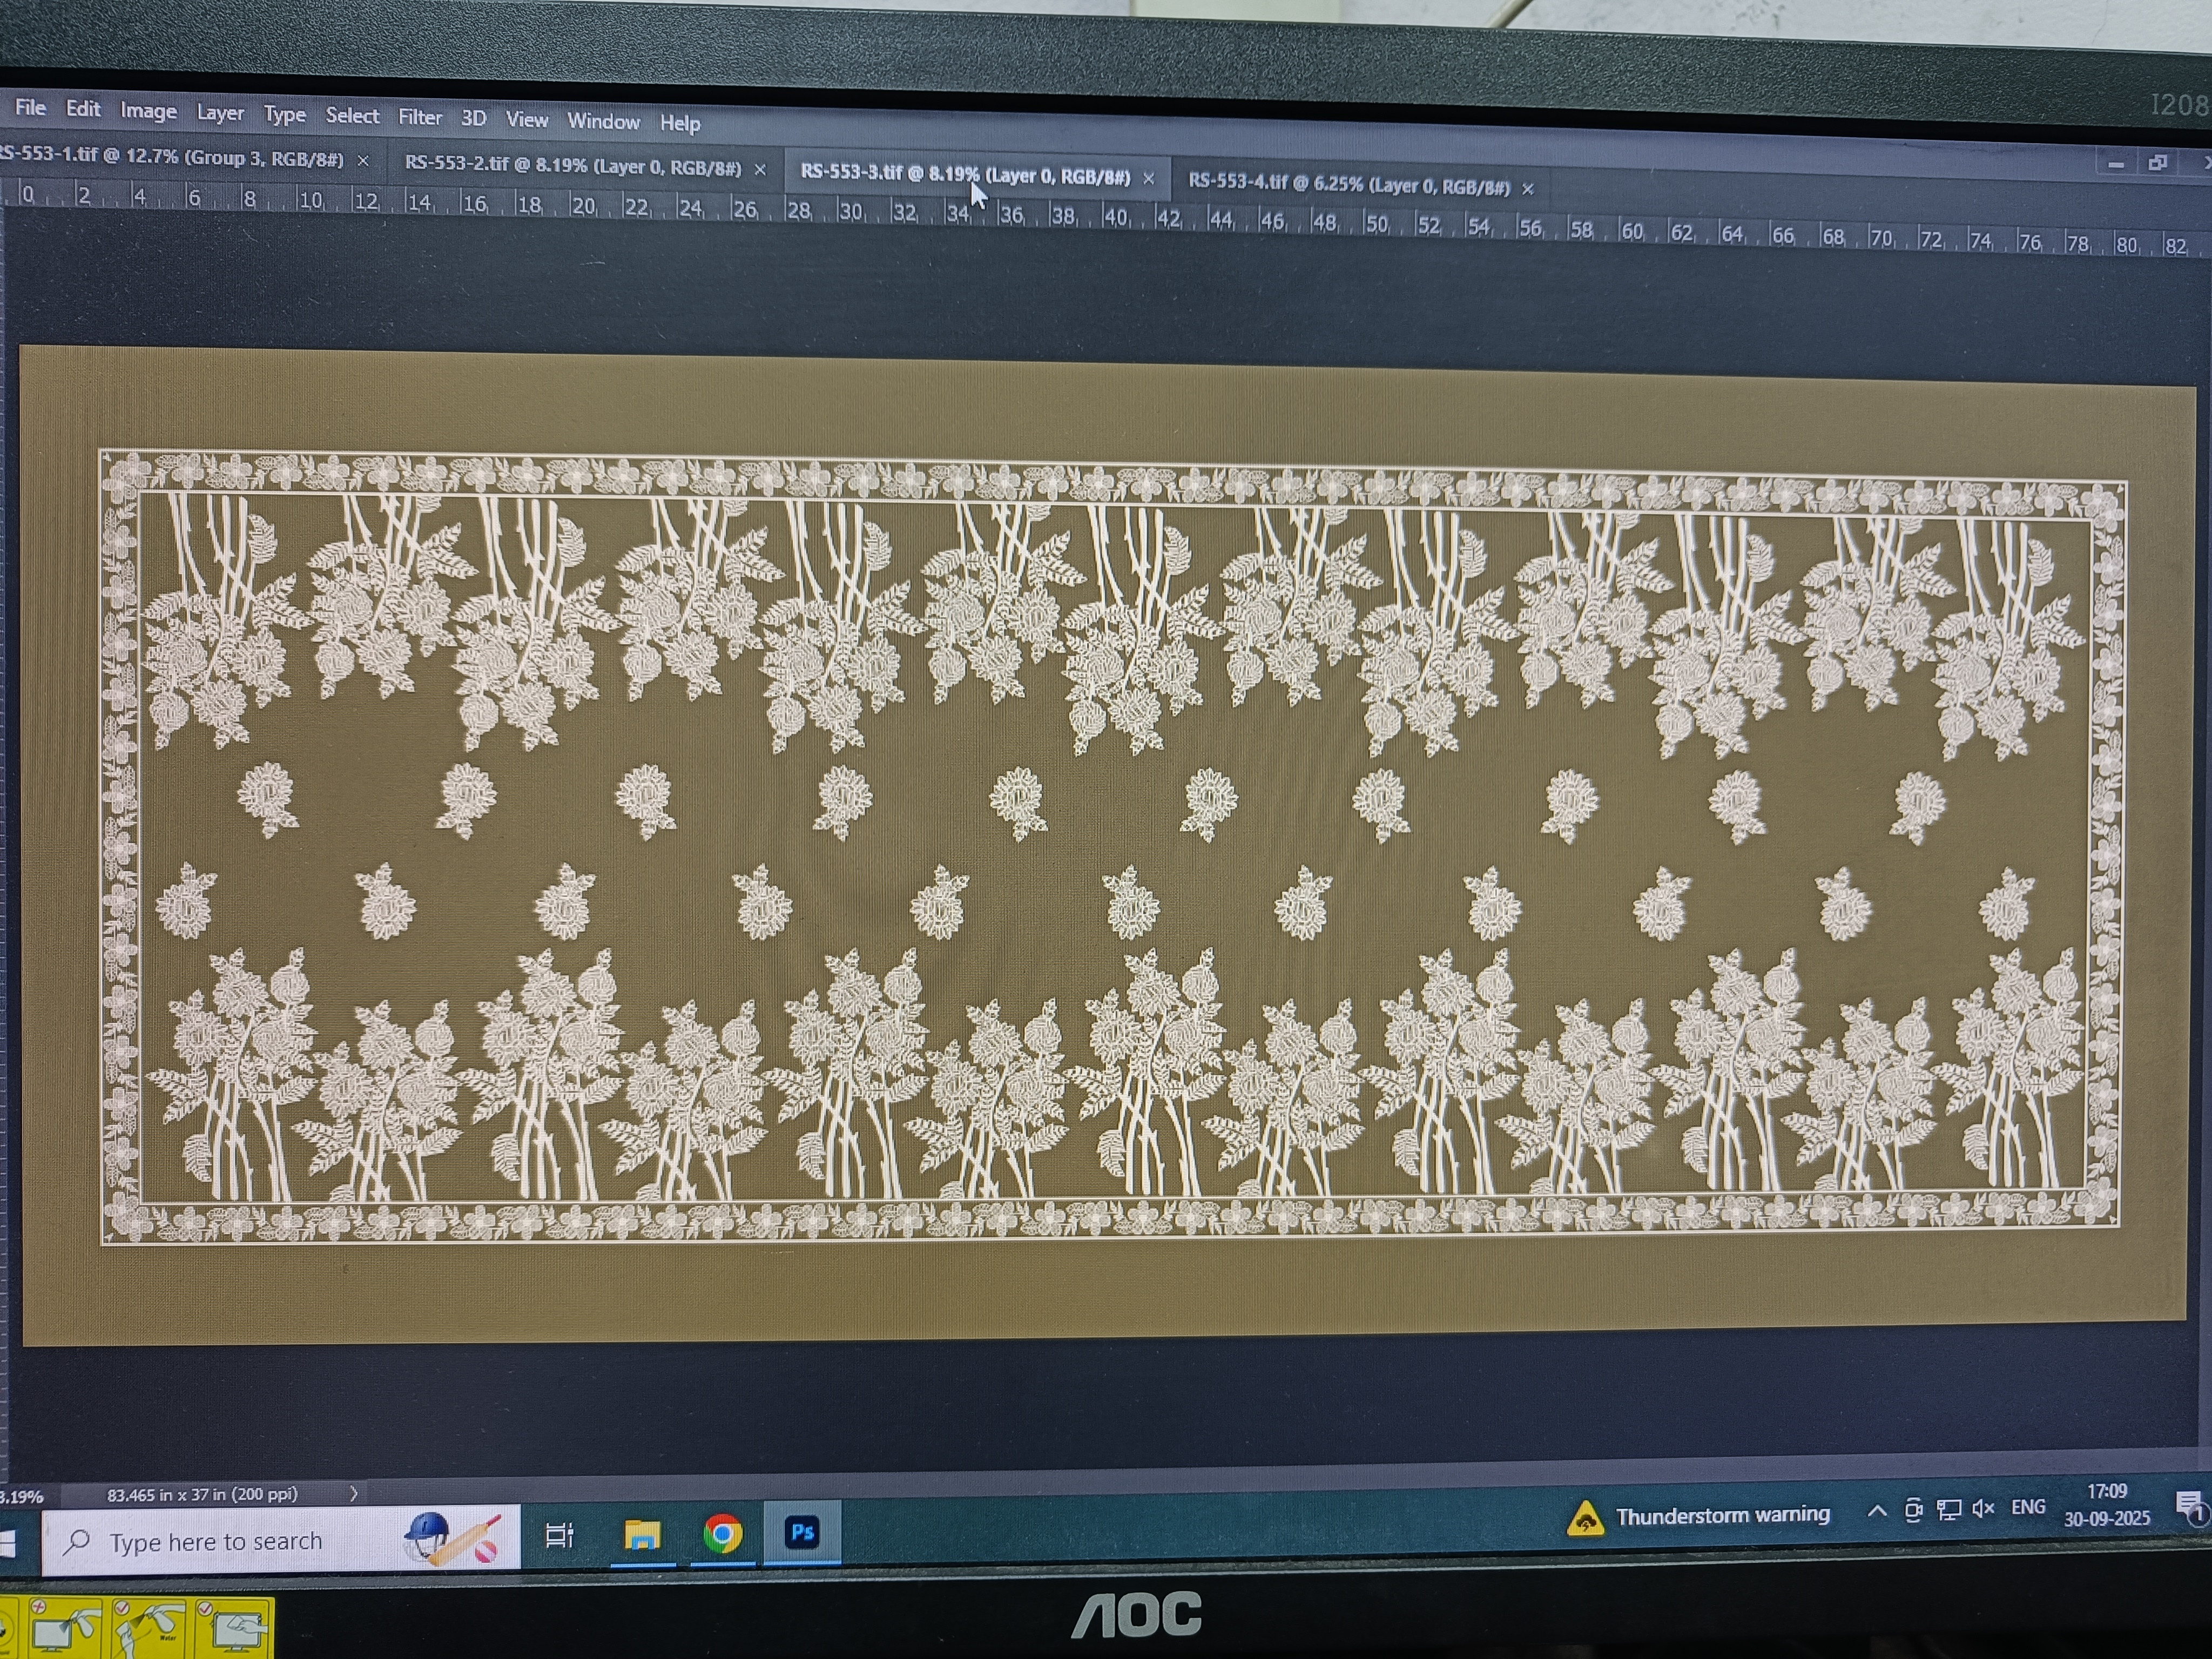Close the RS-553-3.tif tab
Viewport: 2212px width, 1659px height.
click(1149, 178)
